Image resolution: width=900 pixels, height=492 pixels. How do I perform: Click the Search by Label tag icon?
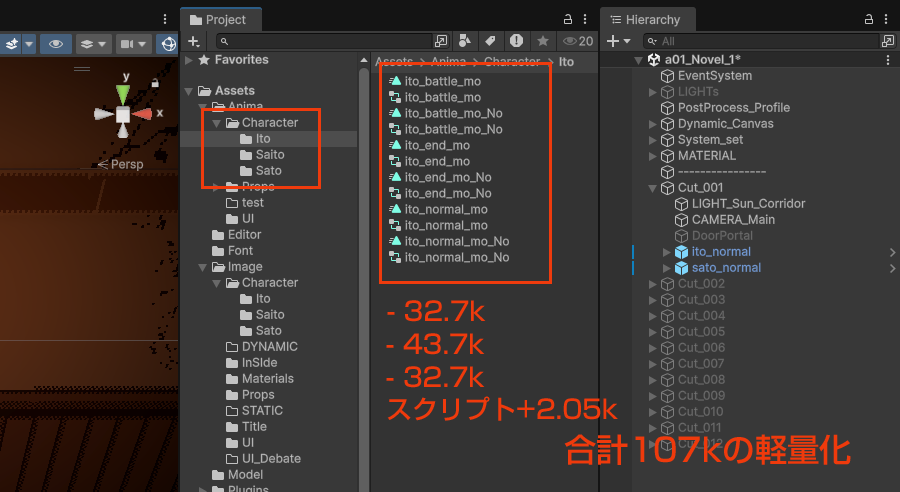[490, 41]
